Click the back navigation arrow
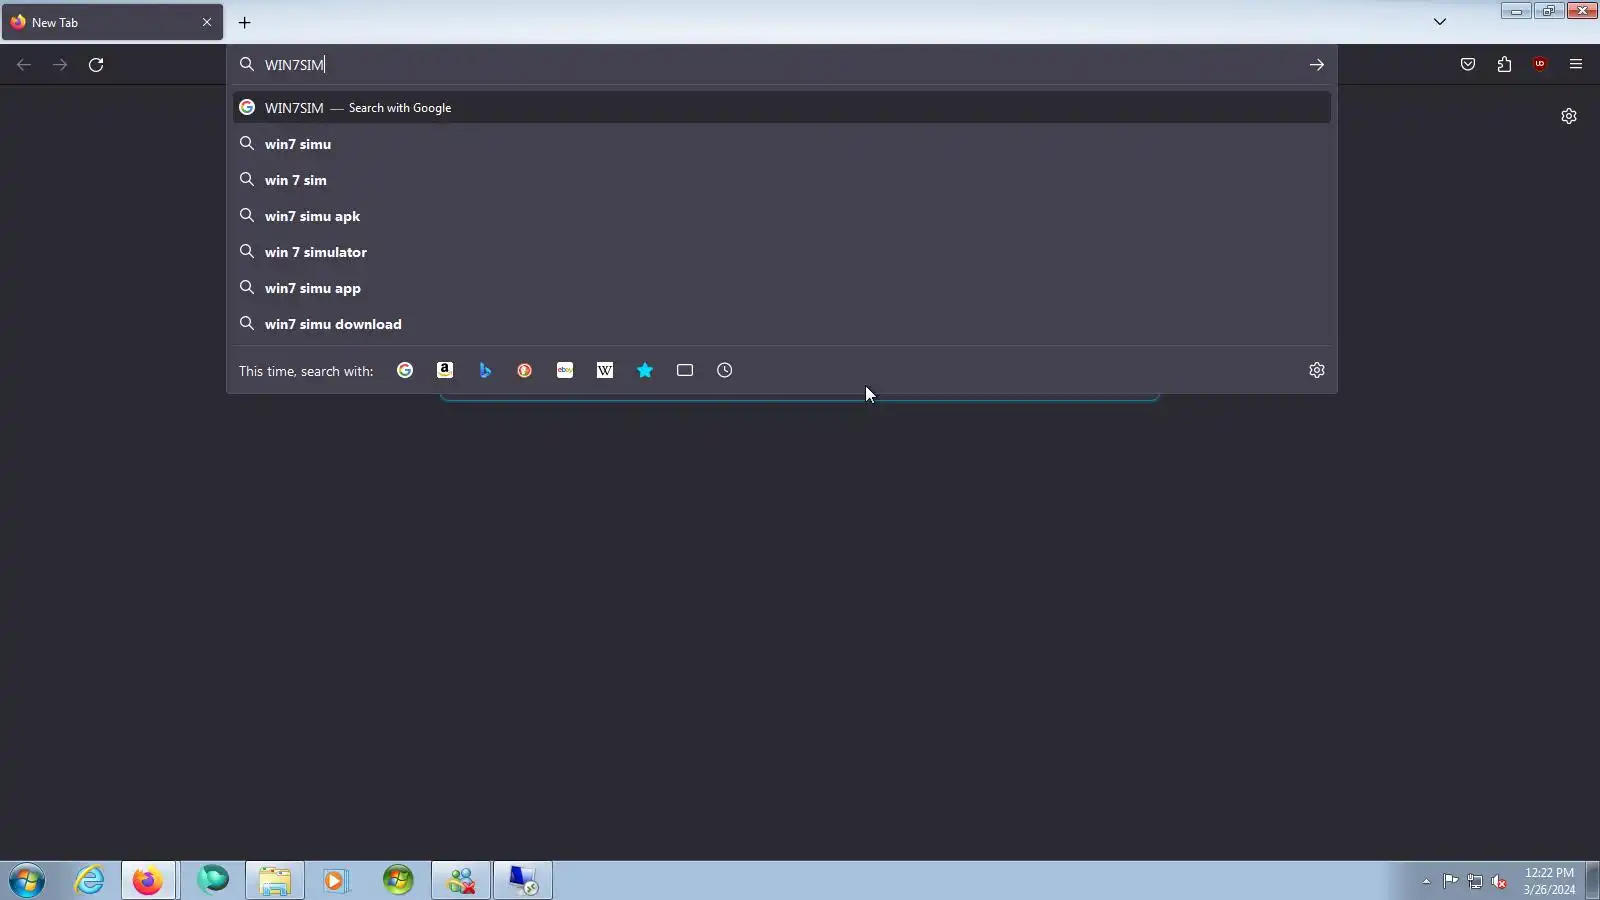Screen dimensions: 1600x900 (24, 65)
